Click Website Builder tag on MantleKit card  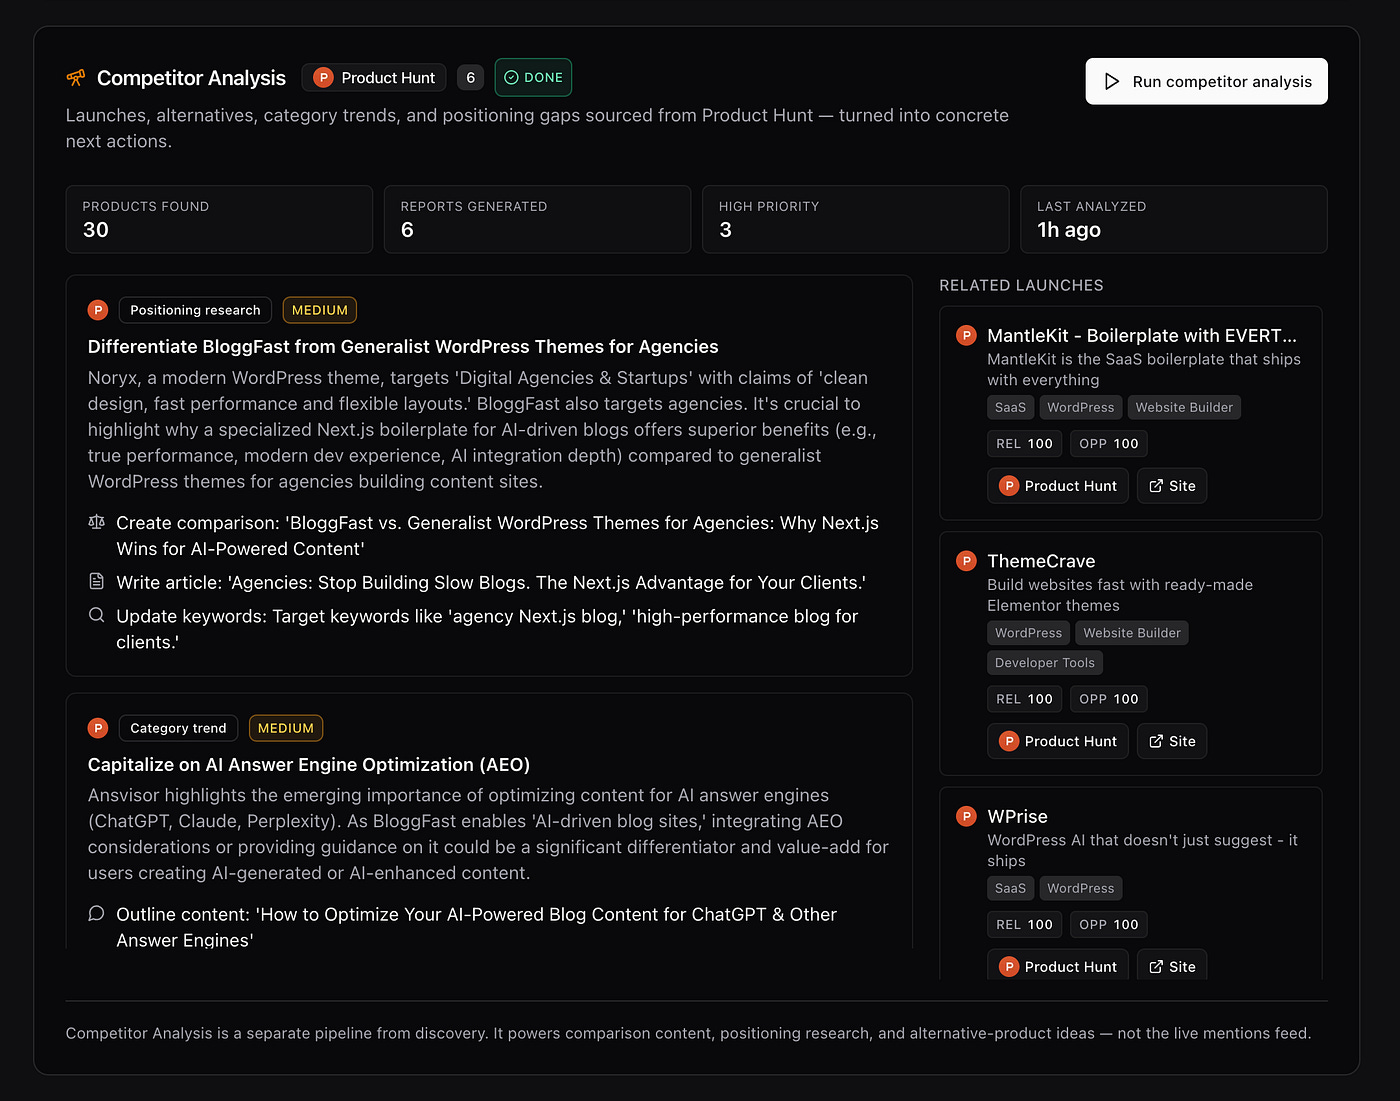[1184, 407]
